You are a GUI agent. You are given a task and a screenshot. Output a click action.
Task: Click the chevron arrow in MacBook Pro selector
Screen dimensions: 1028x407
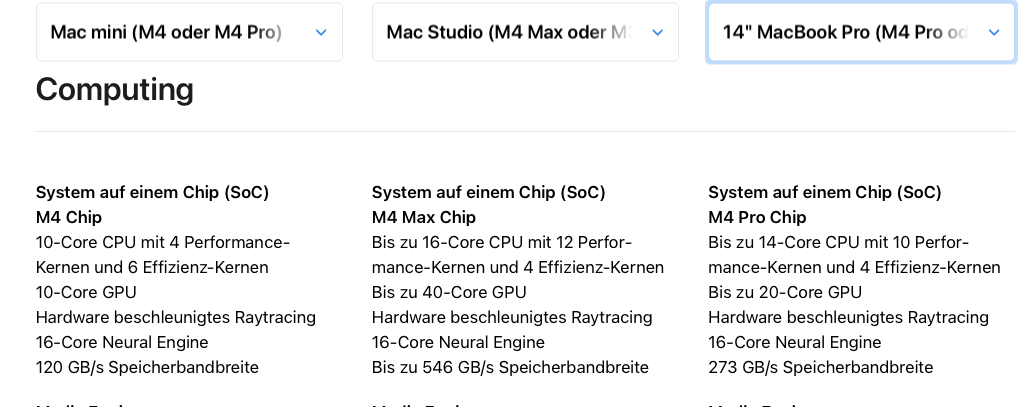pos(994,32)
